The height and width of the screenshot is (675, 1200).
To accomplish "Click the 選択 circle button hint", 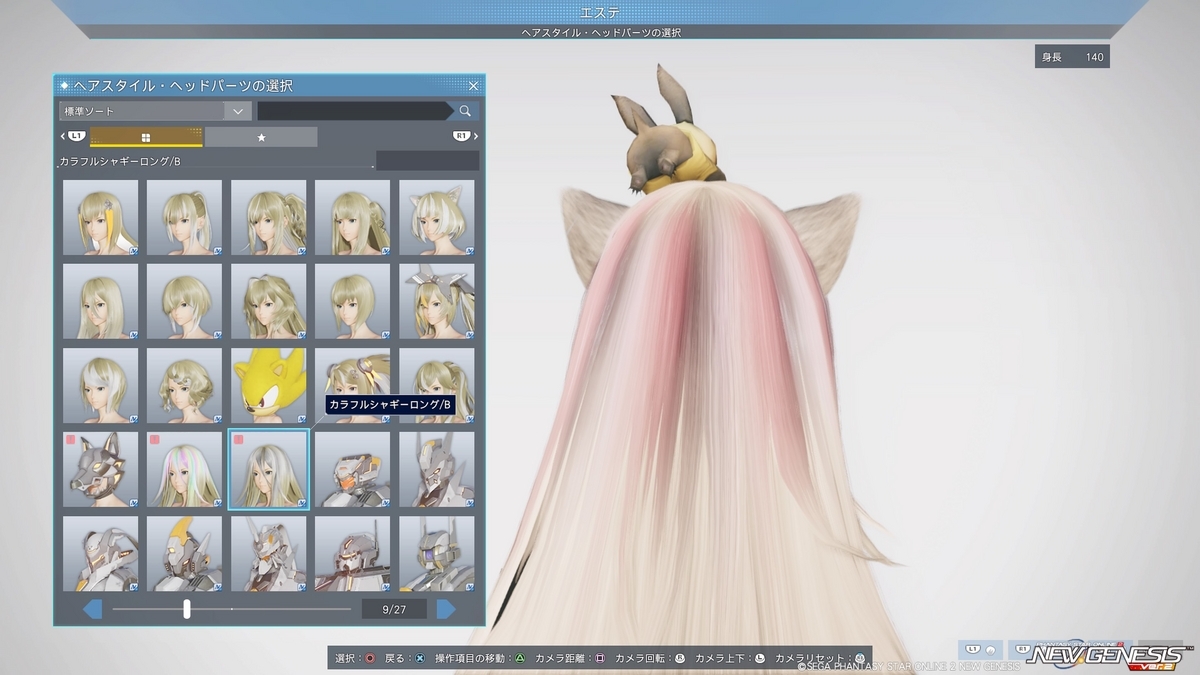I will coord(355,658).
